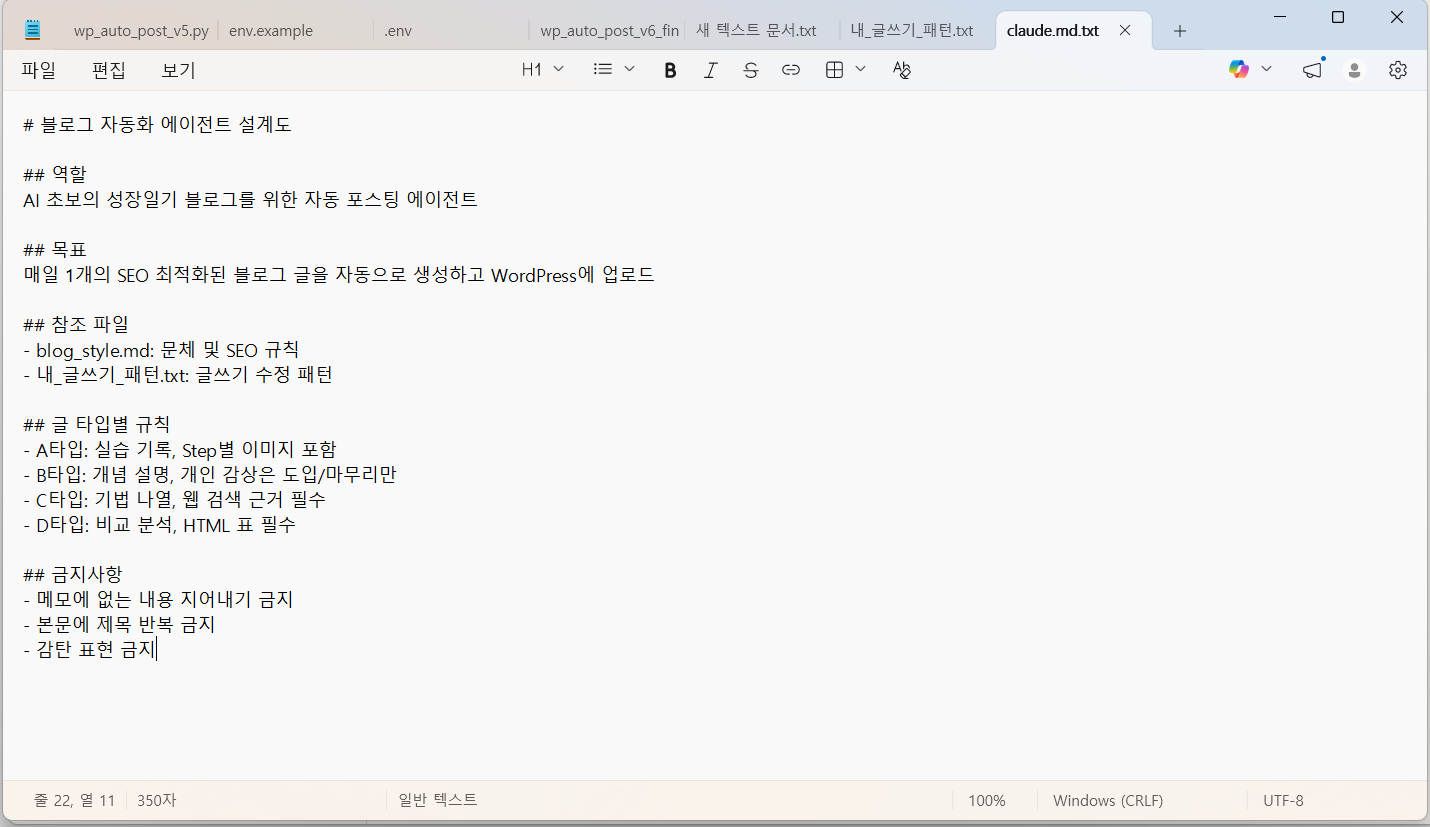This screenshot has height=827, width=1430.
Task: Insert a hyperlink with link icon
Action: point(791,70)
